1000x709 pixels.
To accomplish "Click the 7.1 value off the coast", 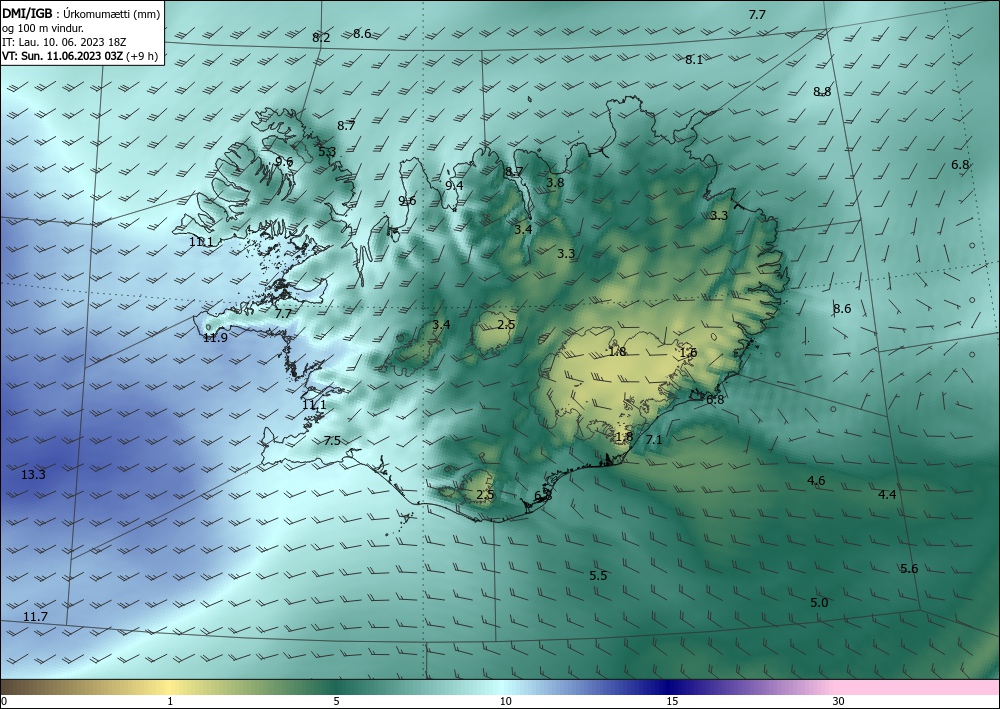I will tap(654, 439).
